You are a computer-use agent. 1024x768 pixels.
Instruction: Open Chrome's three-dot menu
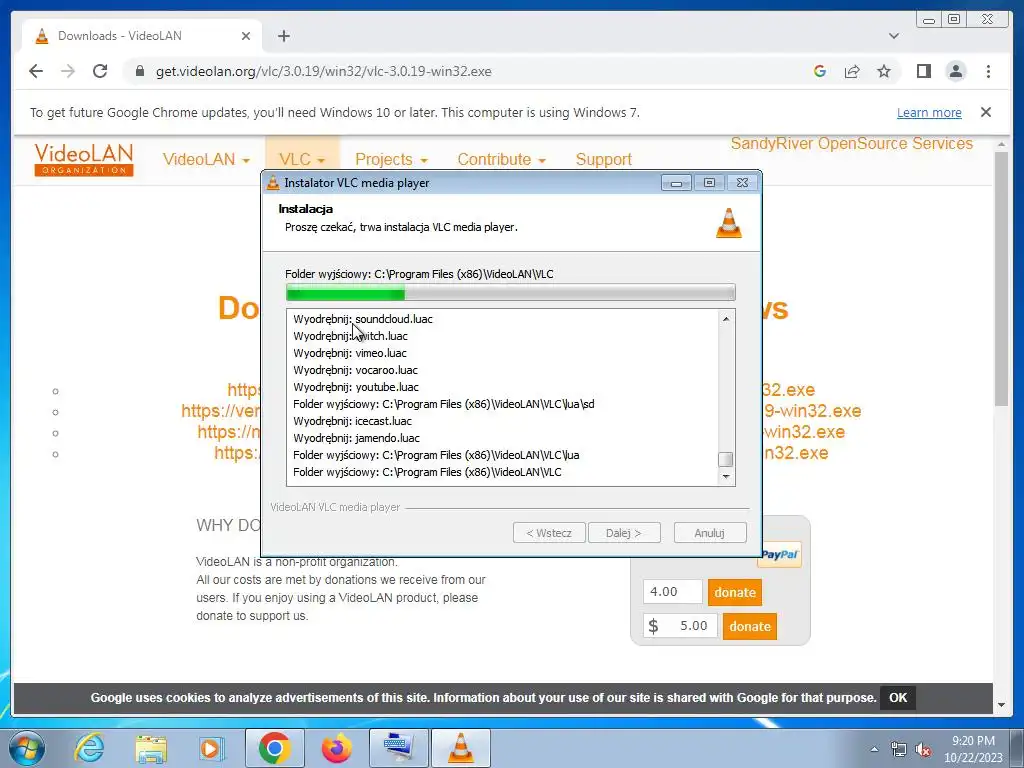point(988,71)
